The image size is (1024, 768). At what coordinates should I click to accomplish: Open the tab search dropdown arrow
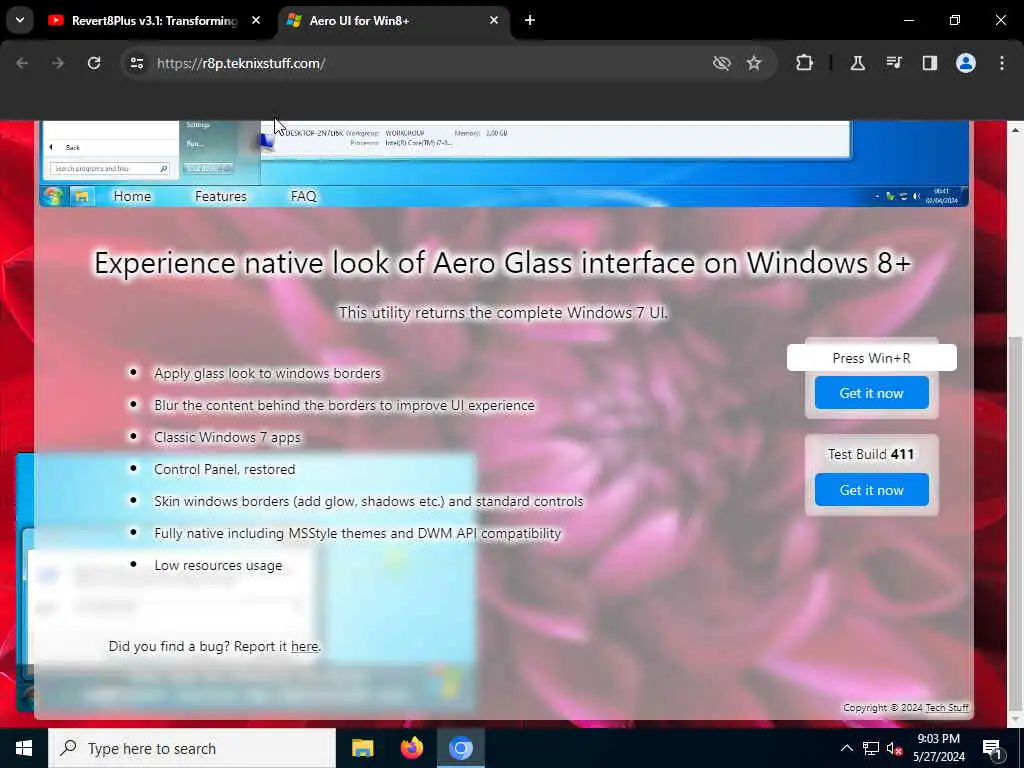(20, 20)
